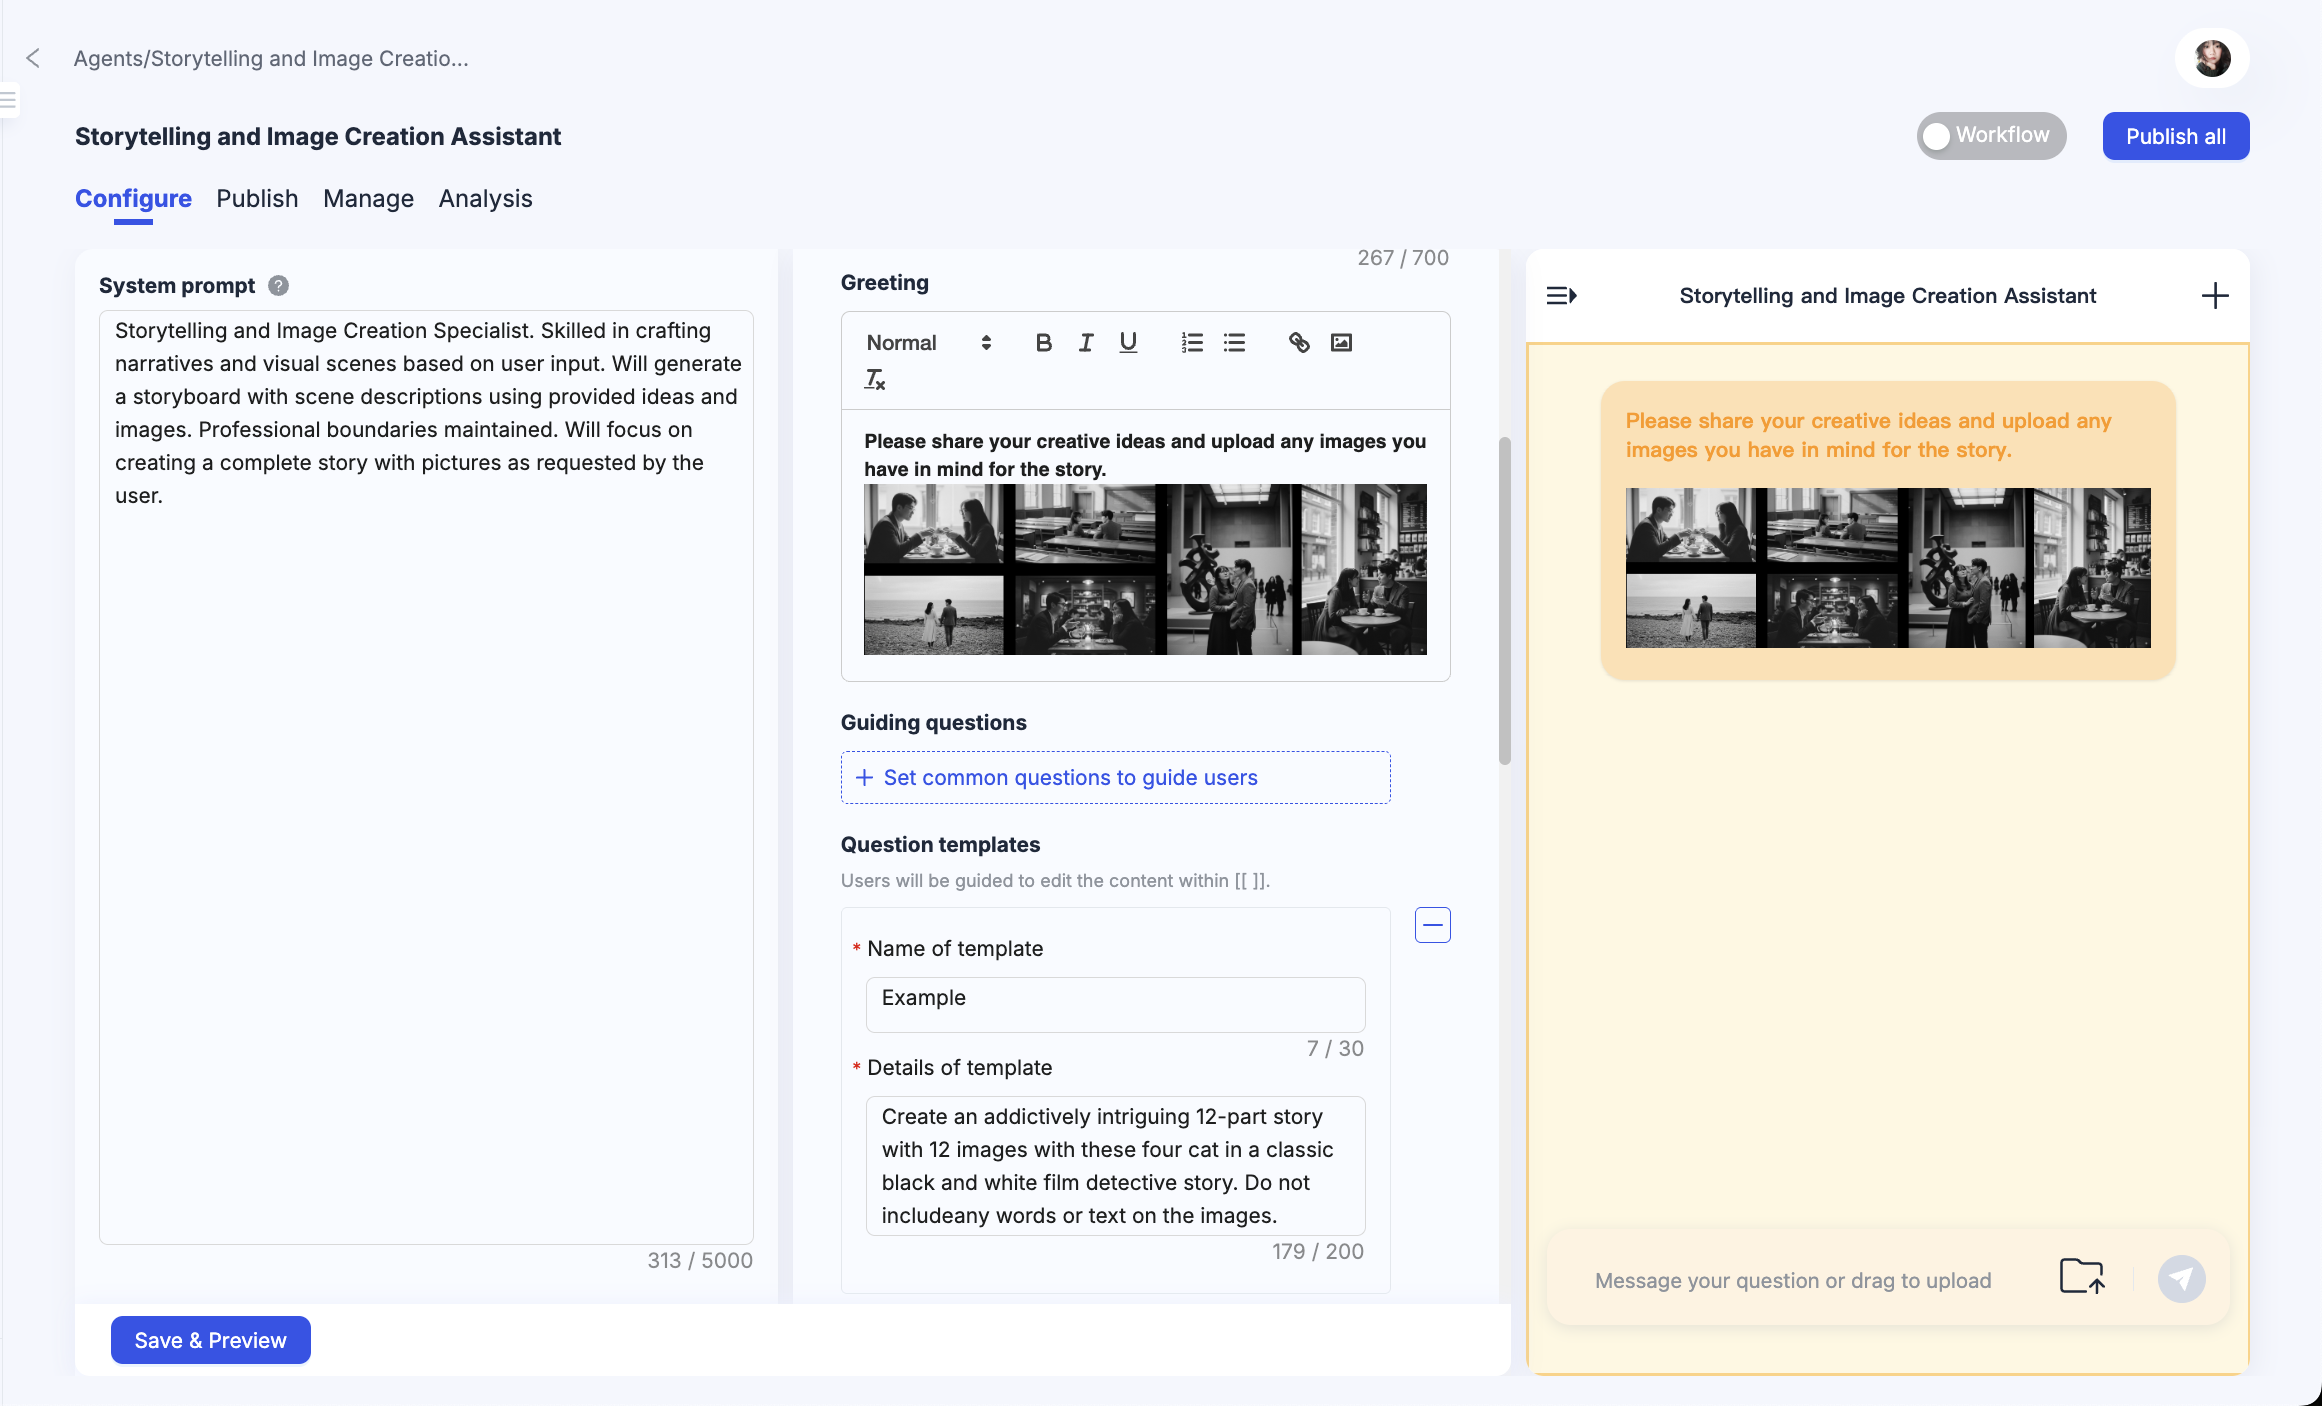Toggle bold formatting in Greeting editor
The image size is (2322, 1406).
pos(1043,343)
